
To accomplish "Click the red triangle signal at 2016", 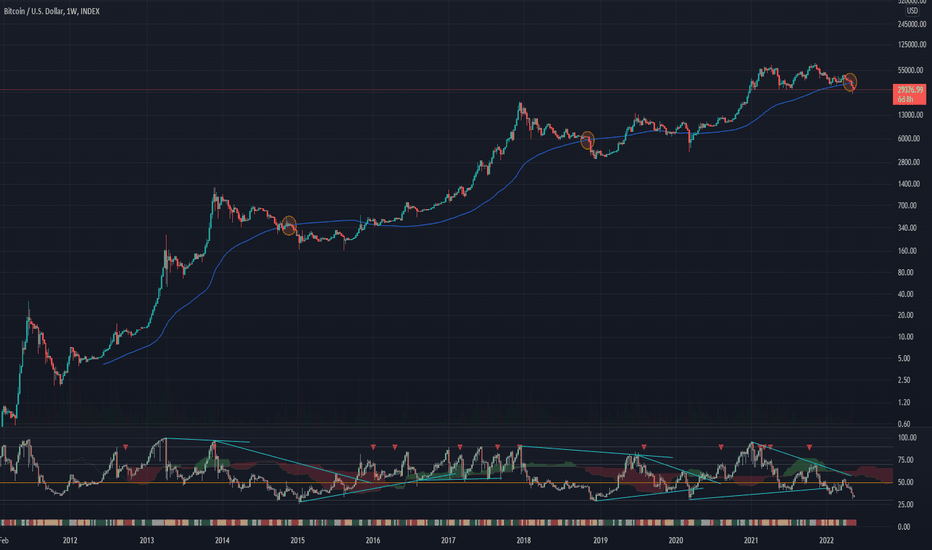I will tap(373, 447).
